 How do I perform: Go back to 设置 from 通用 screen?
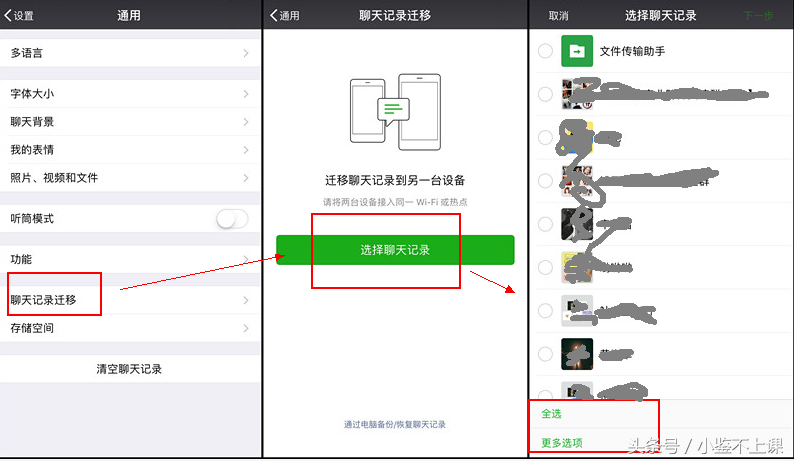click(x=19, y=16)
